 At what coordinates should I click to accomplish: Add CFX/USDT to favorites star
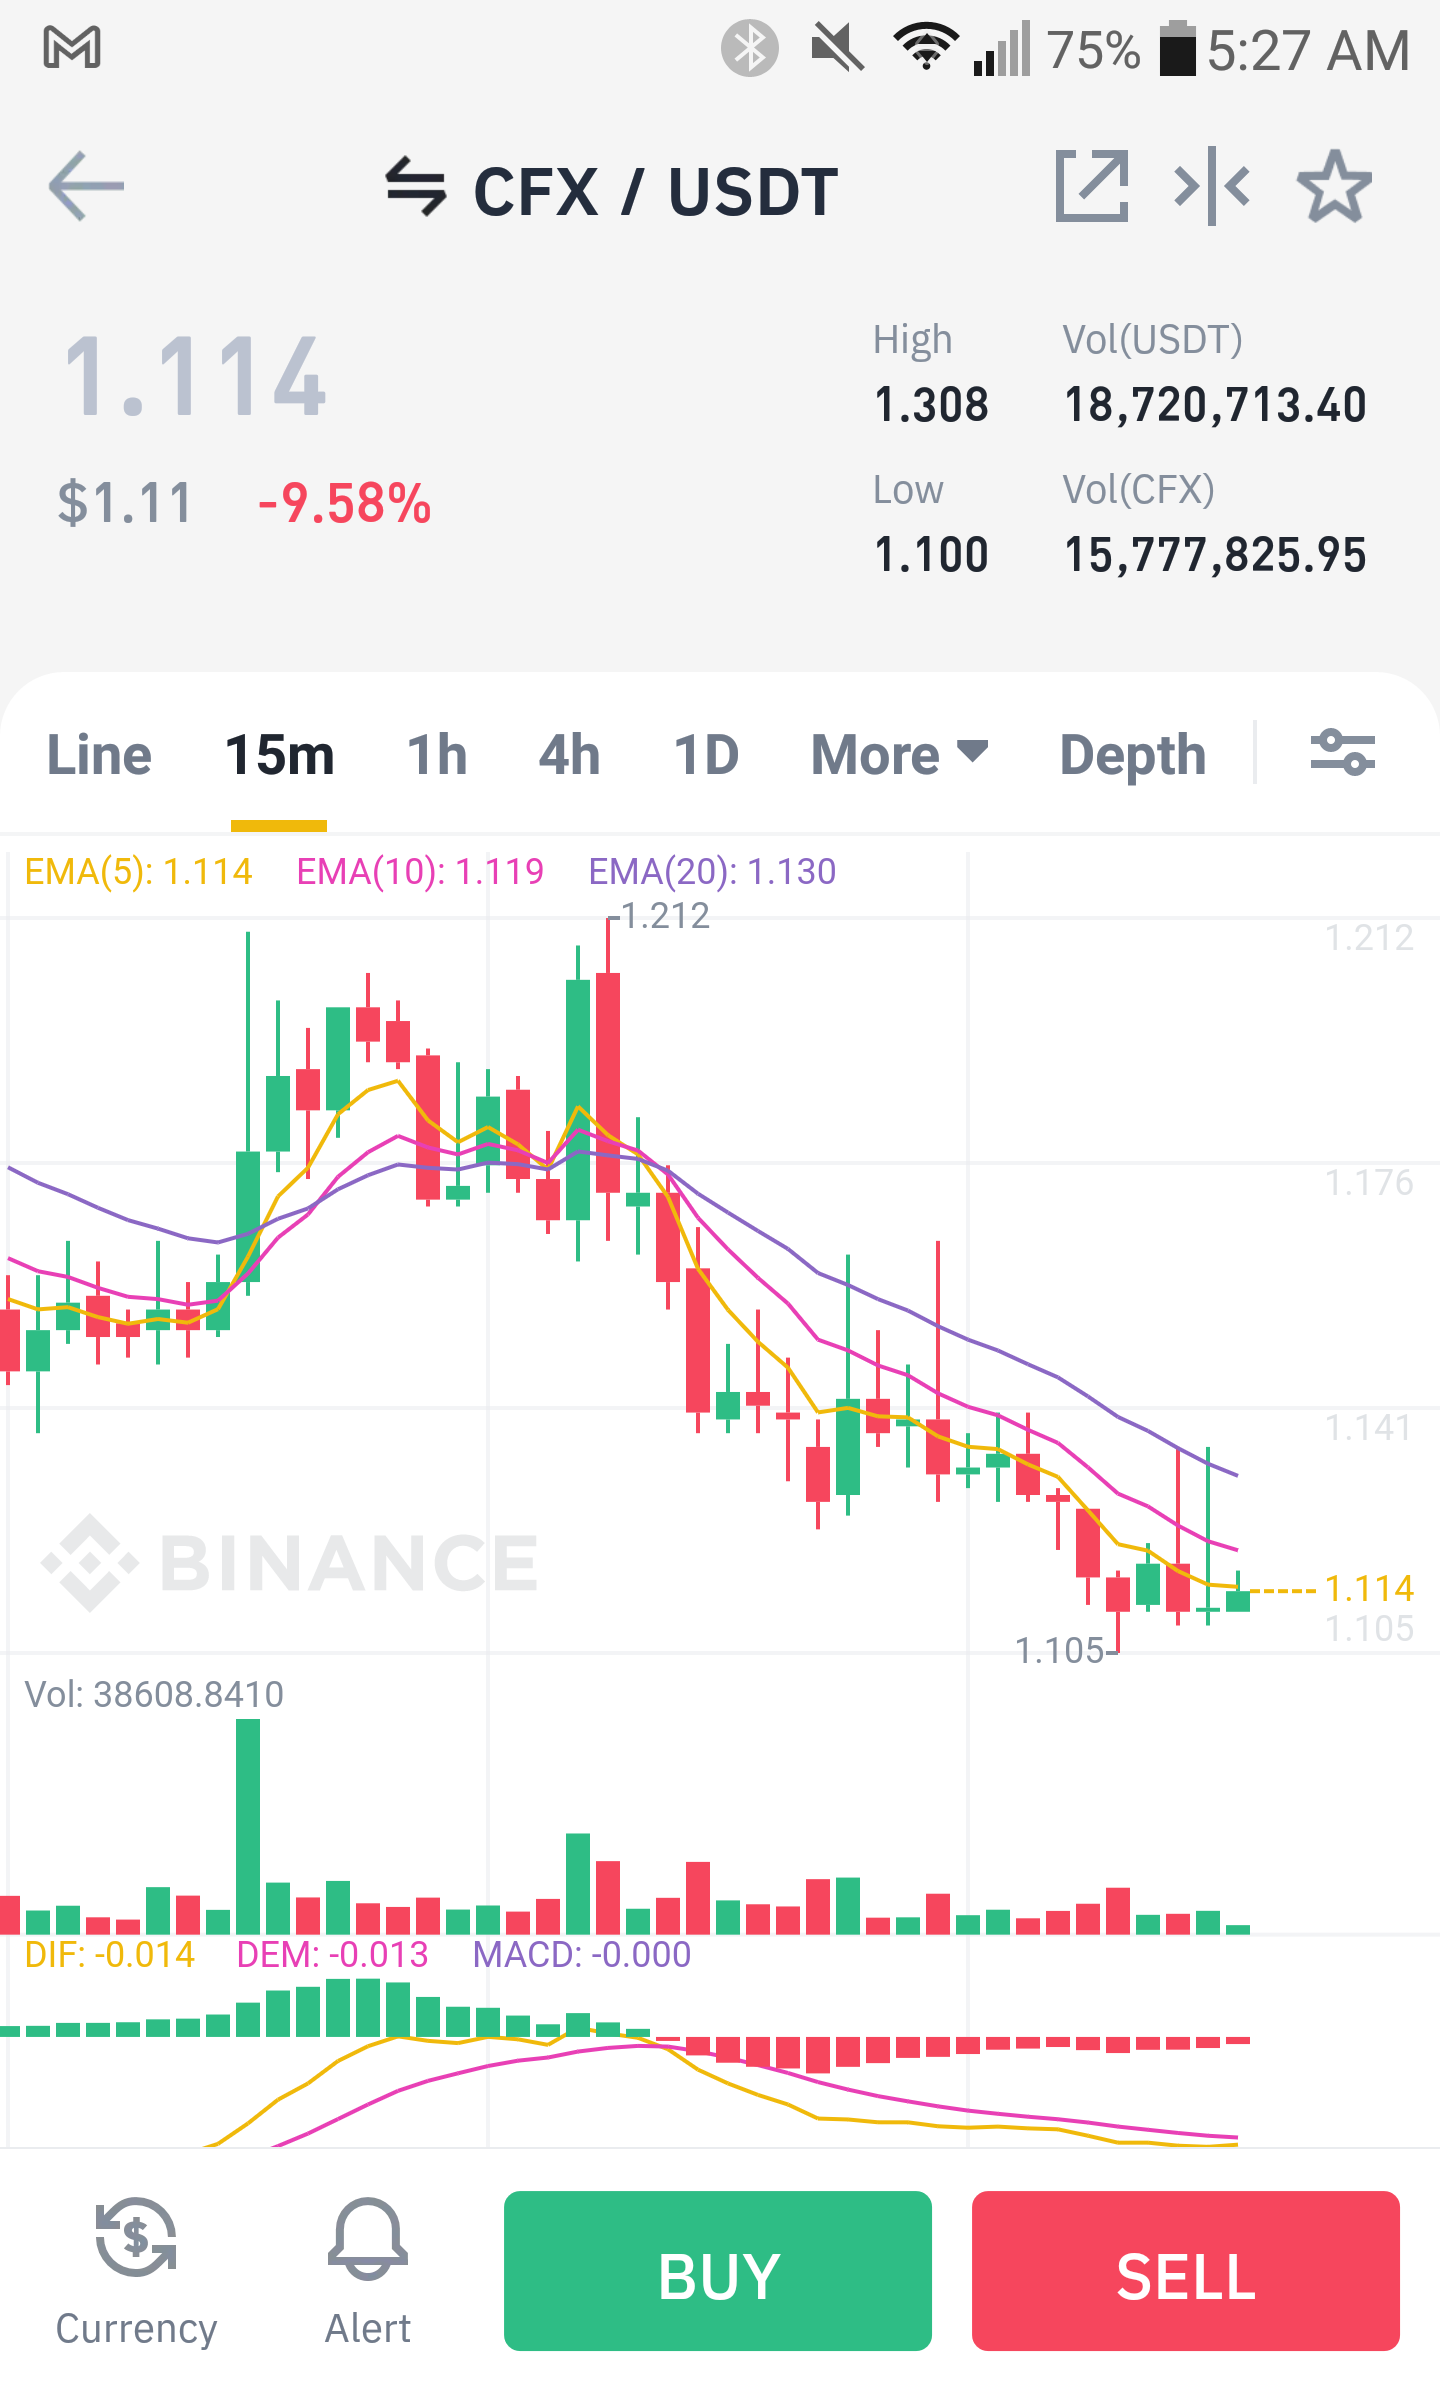click(x=1334, y=186)
